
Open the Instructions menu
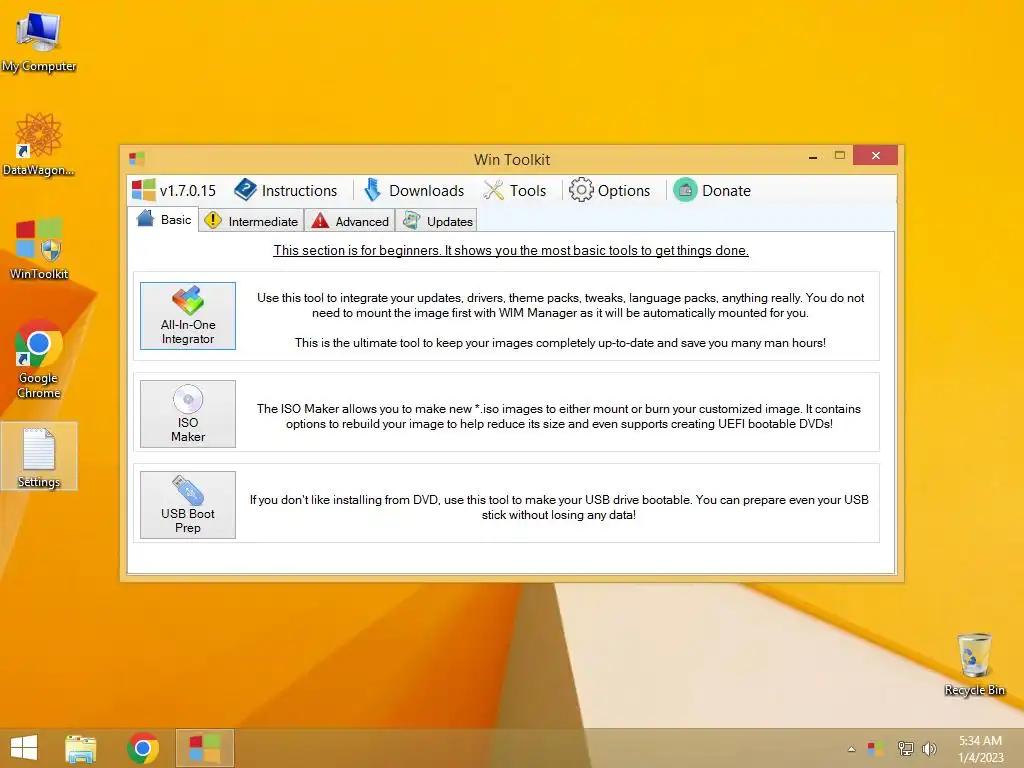(x=286, y=191)
